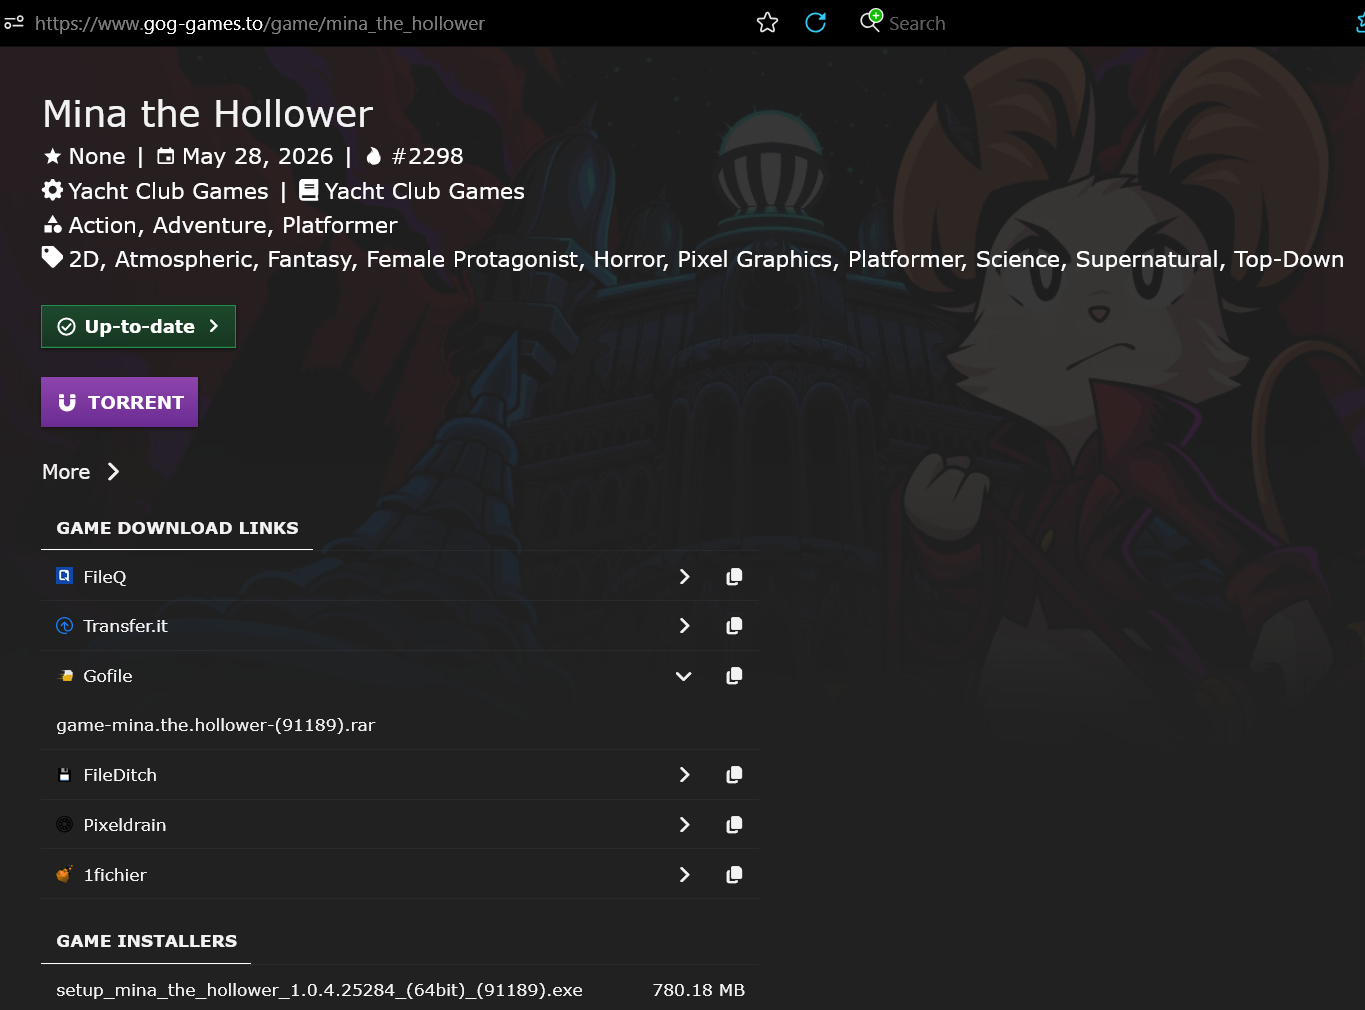Expand the More section
1365x1010 pixels.
click(x=81, y=472)
